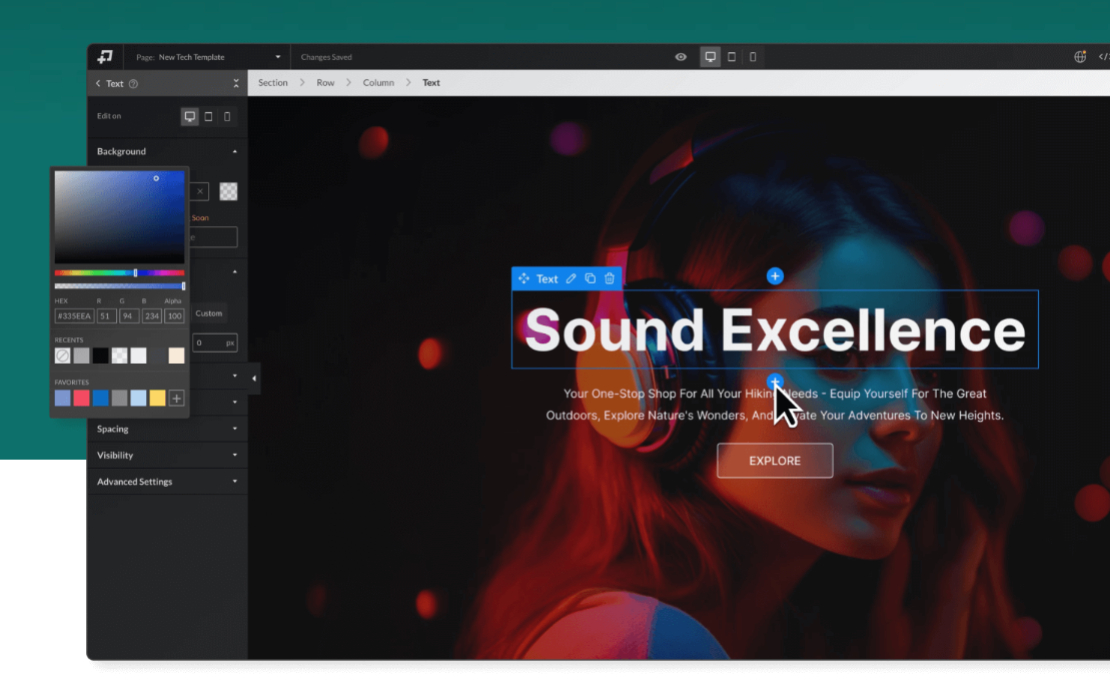Click the Alpha field showing 100

174,316
